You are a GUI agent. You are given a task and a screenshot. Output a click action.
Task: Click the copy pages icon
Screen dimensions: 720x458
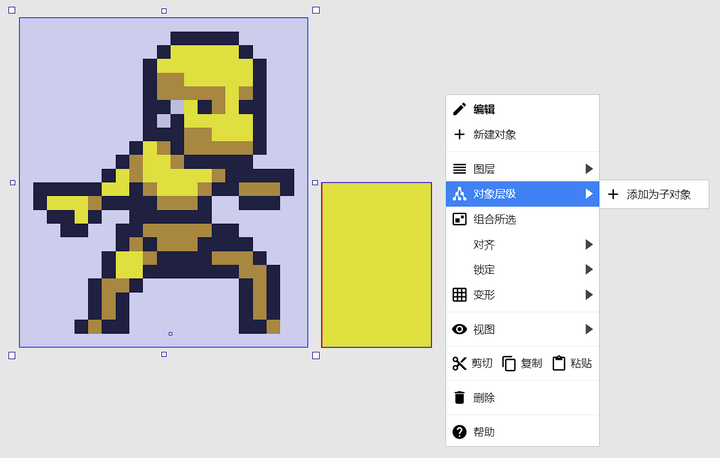pyautogui.click(x=509, y=363)
